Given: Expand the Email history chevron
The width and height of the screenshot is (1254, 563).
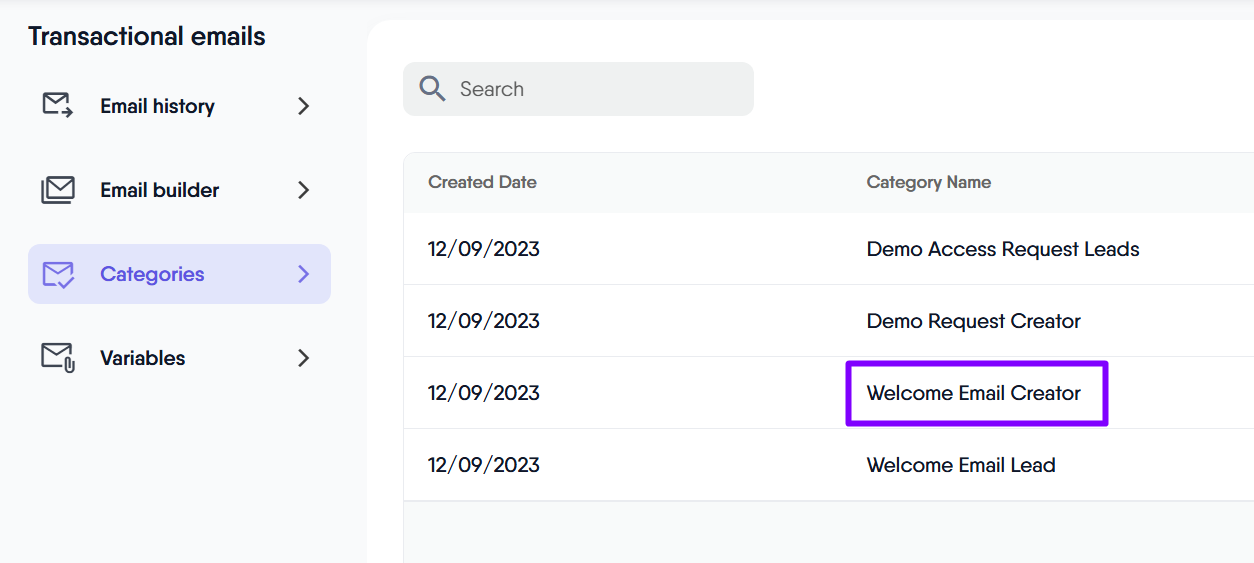Looking at the screenshot, I should pos(304,106).
